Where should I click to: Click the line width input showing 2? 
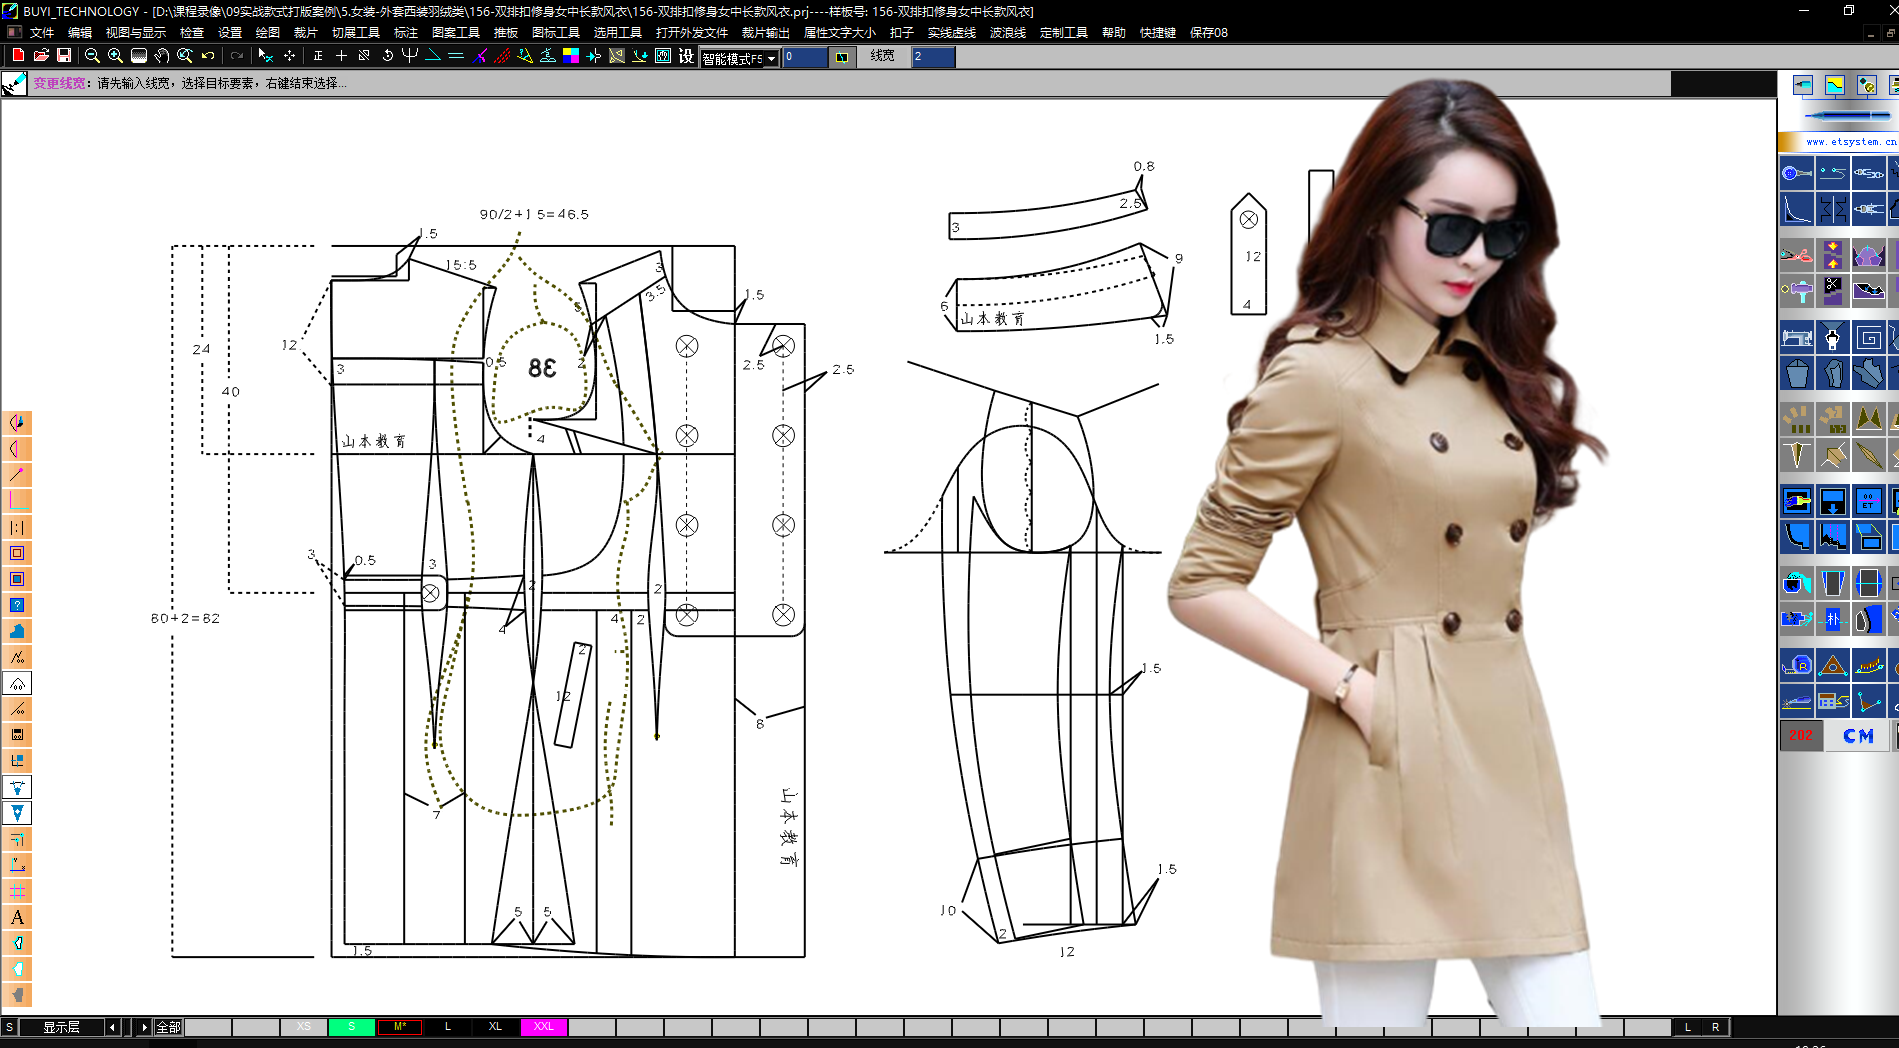[x=933, y=57]
